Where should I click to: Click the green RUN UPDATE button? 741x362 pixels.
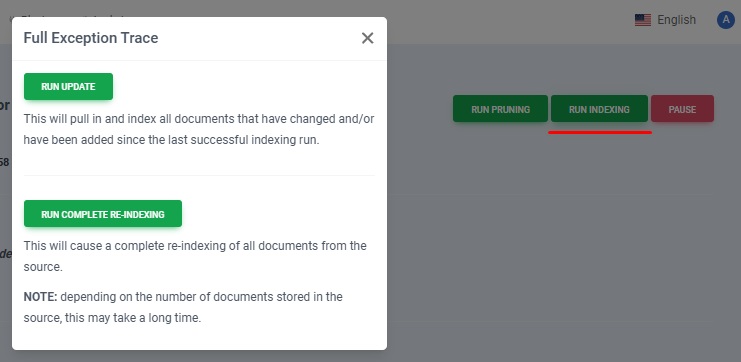(69, 86)
